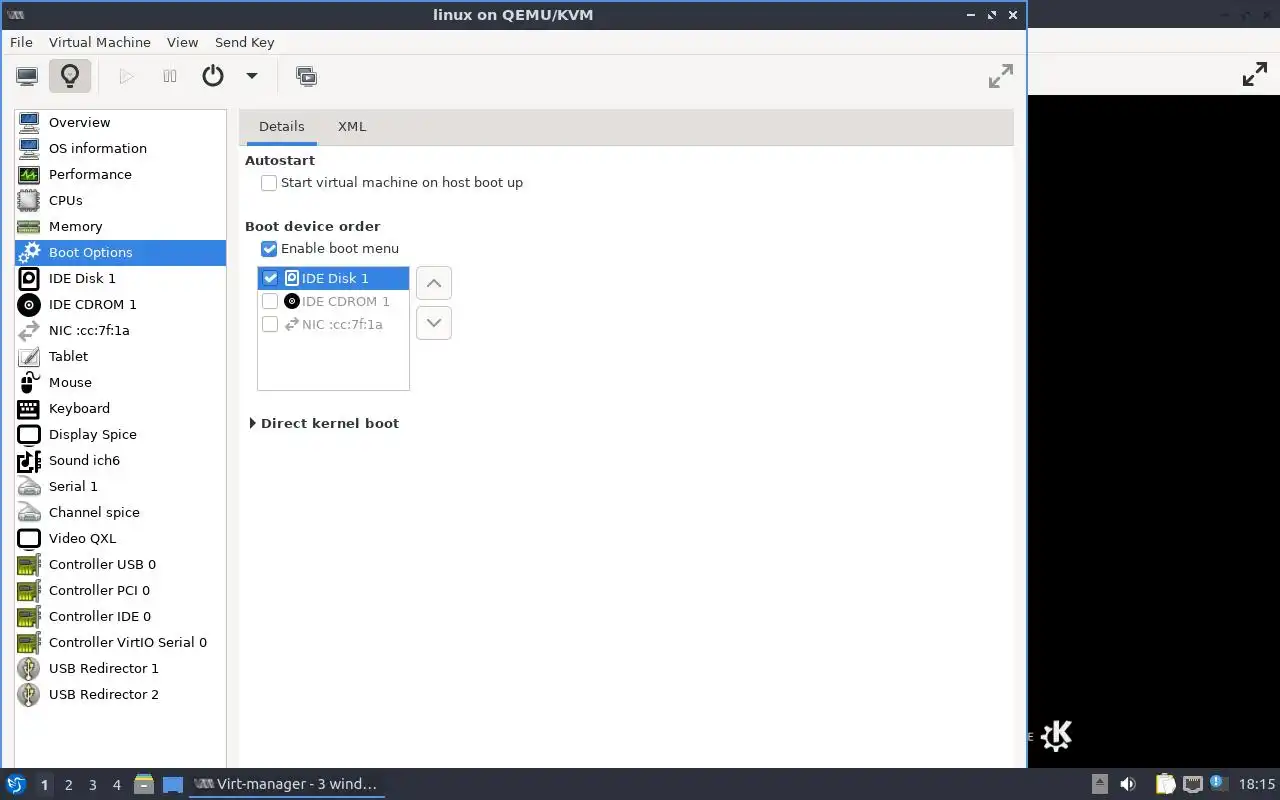Open the File menu

[x=21, y=42]
